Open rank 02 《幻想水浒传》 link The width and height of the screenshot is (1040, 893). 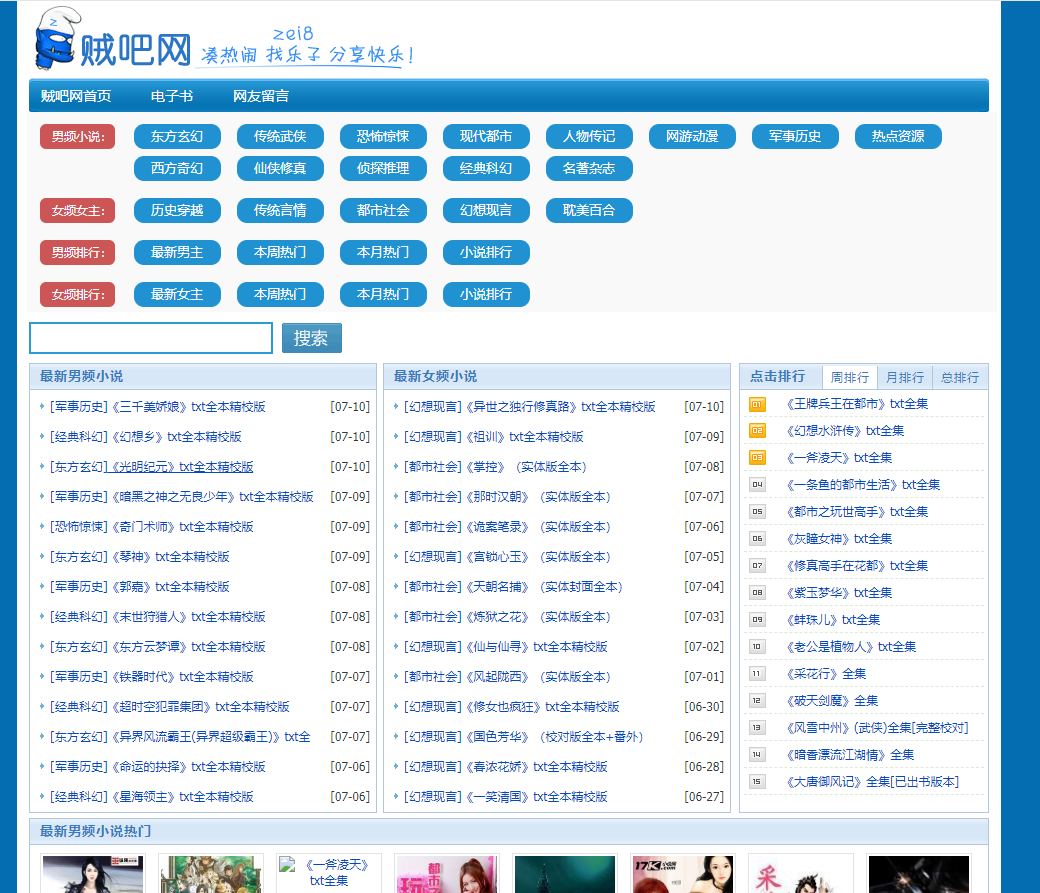pyautogui.click(x=844, y=431)
